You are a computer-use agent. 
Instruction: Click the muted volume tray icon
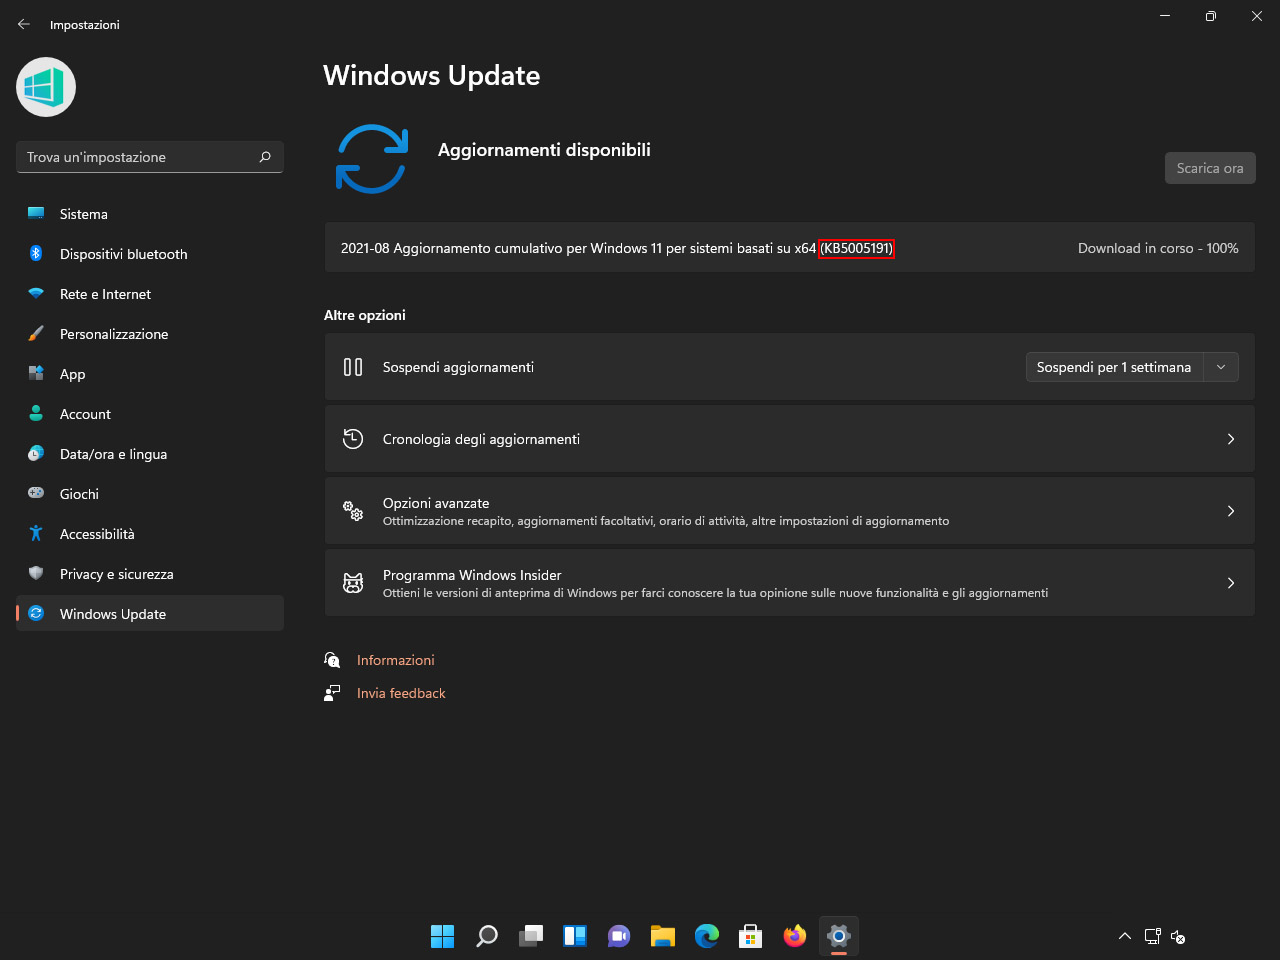pyautogui.click(x=1178, y=936)
